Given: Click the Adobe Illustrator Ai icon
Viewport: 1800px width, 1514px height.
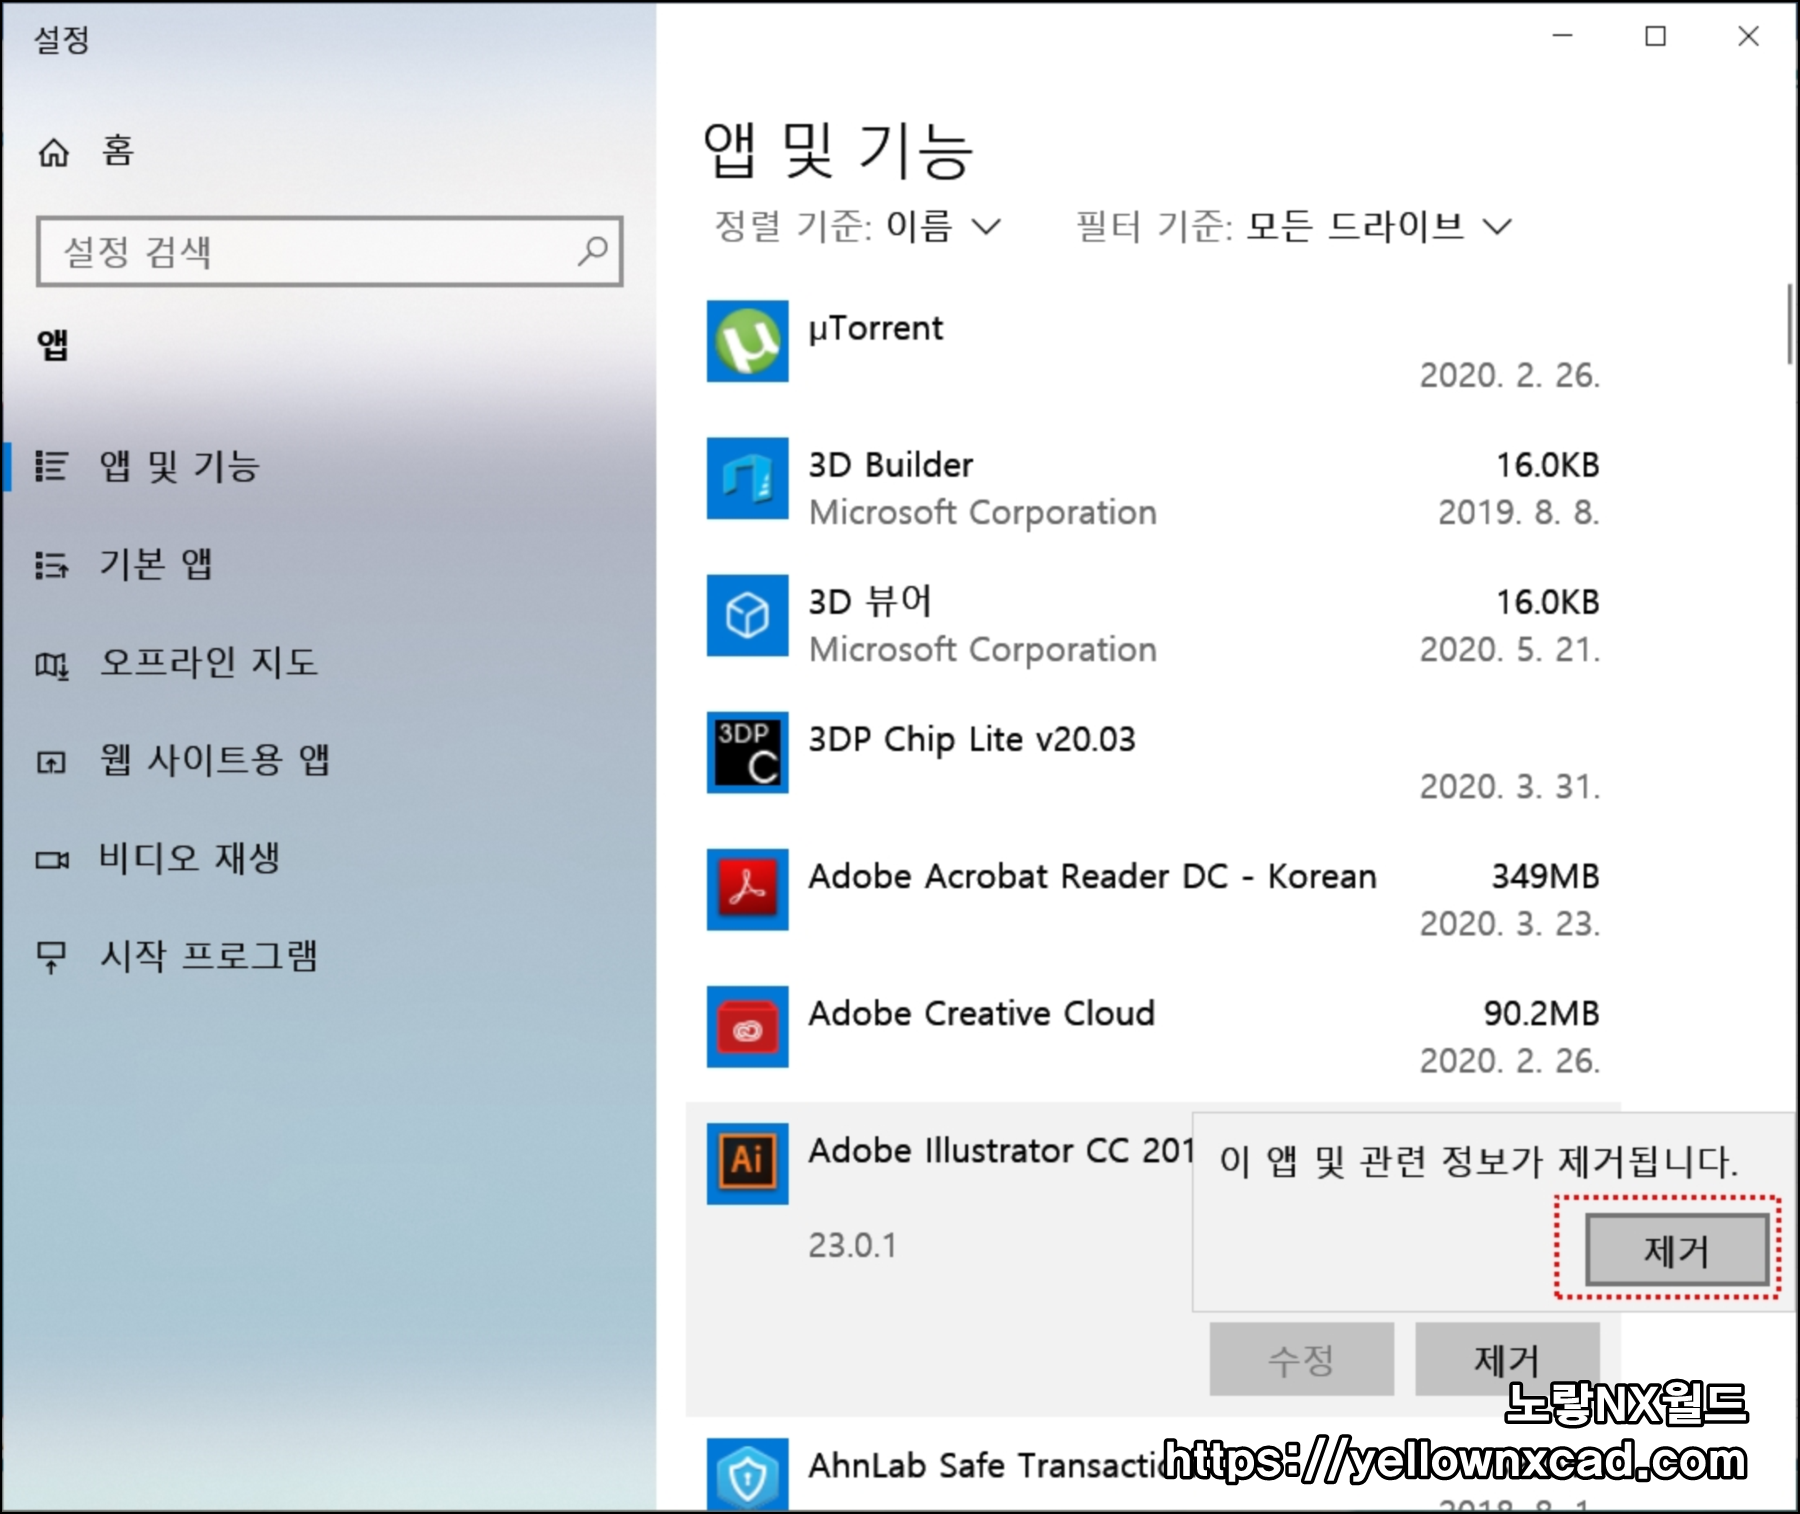Looking at the screenshot, I should point(747,1163).
